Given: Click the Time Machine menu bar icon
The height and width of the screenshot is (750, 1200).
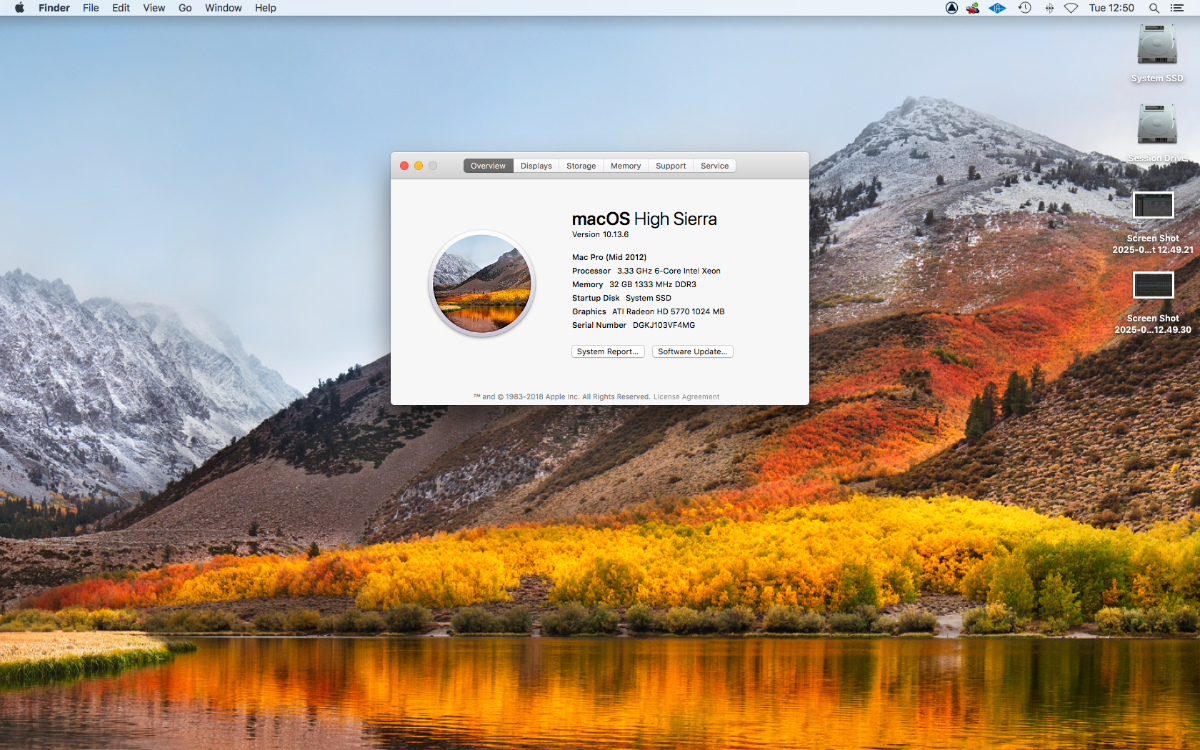Looking at the screenshot, I should [1024, 8].
